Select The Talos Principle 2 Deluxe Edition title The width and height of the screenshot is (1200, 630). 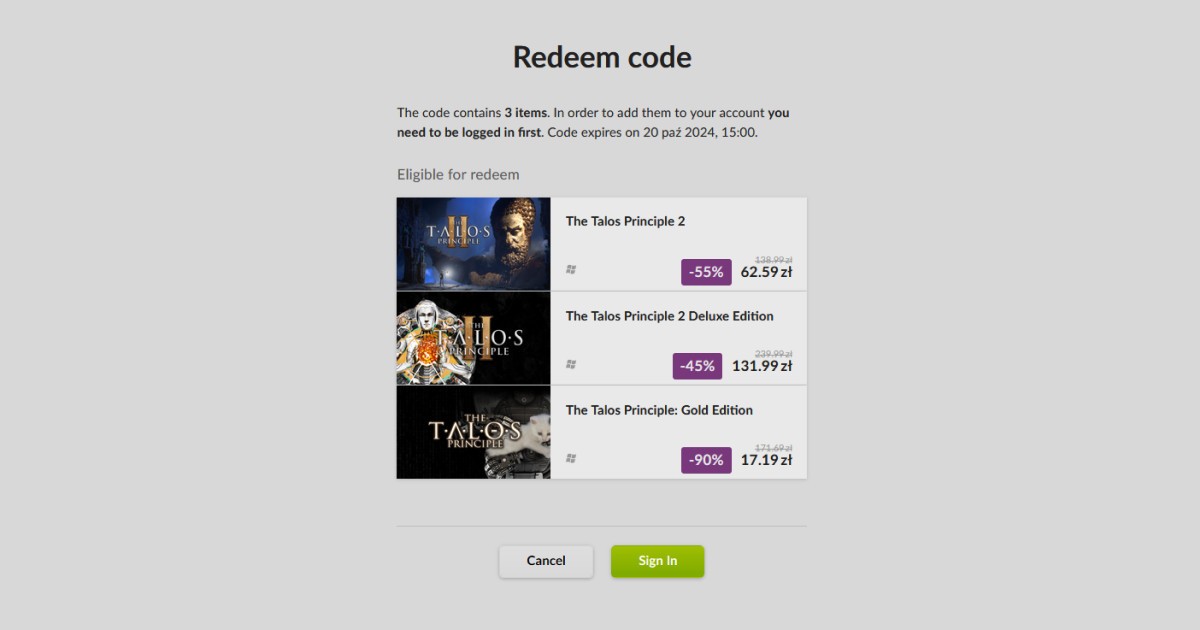[x=670, y=316]
